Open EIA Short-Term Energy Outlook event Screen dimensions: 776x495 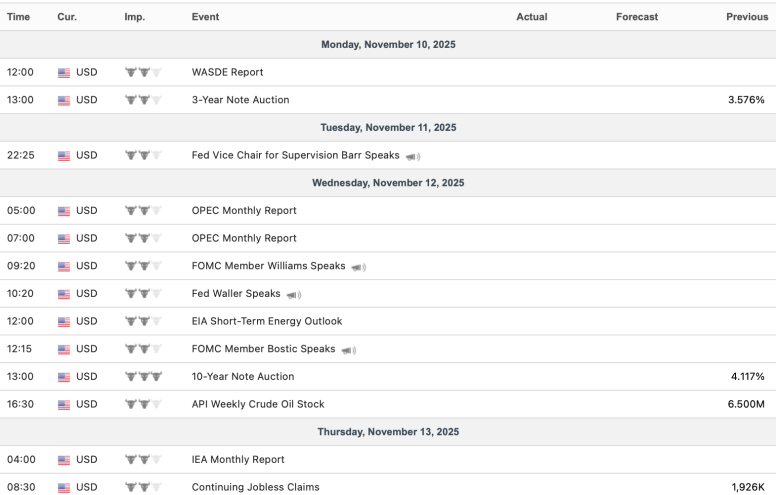(266, 321)
